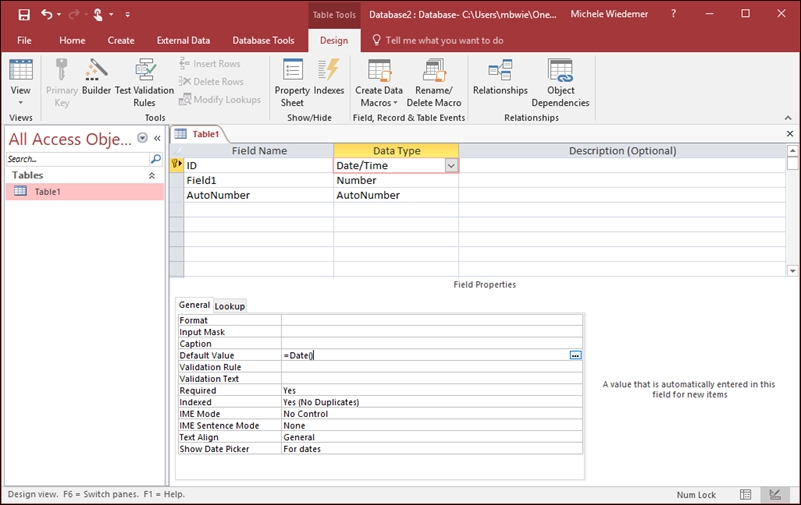The width and height of the screenshot is (801, 505).
Task: Show Object Dependencies
Action: (x=560, y=83)
